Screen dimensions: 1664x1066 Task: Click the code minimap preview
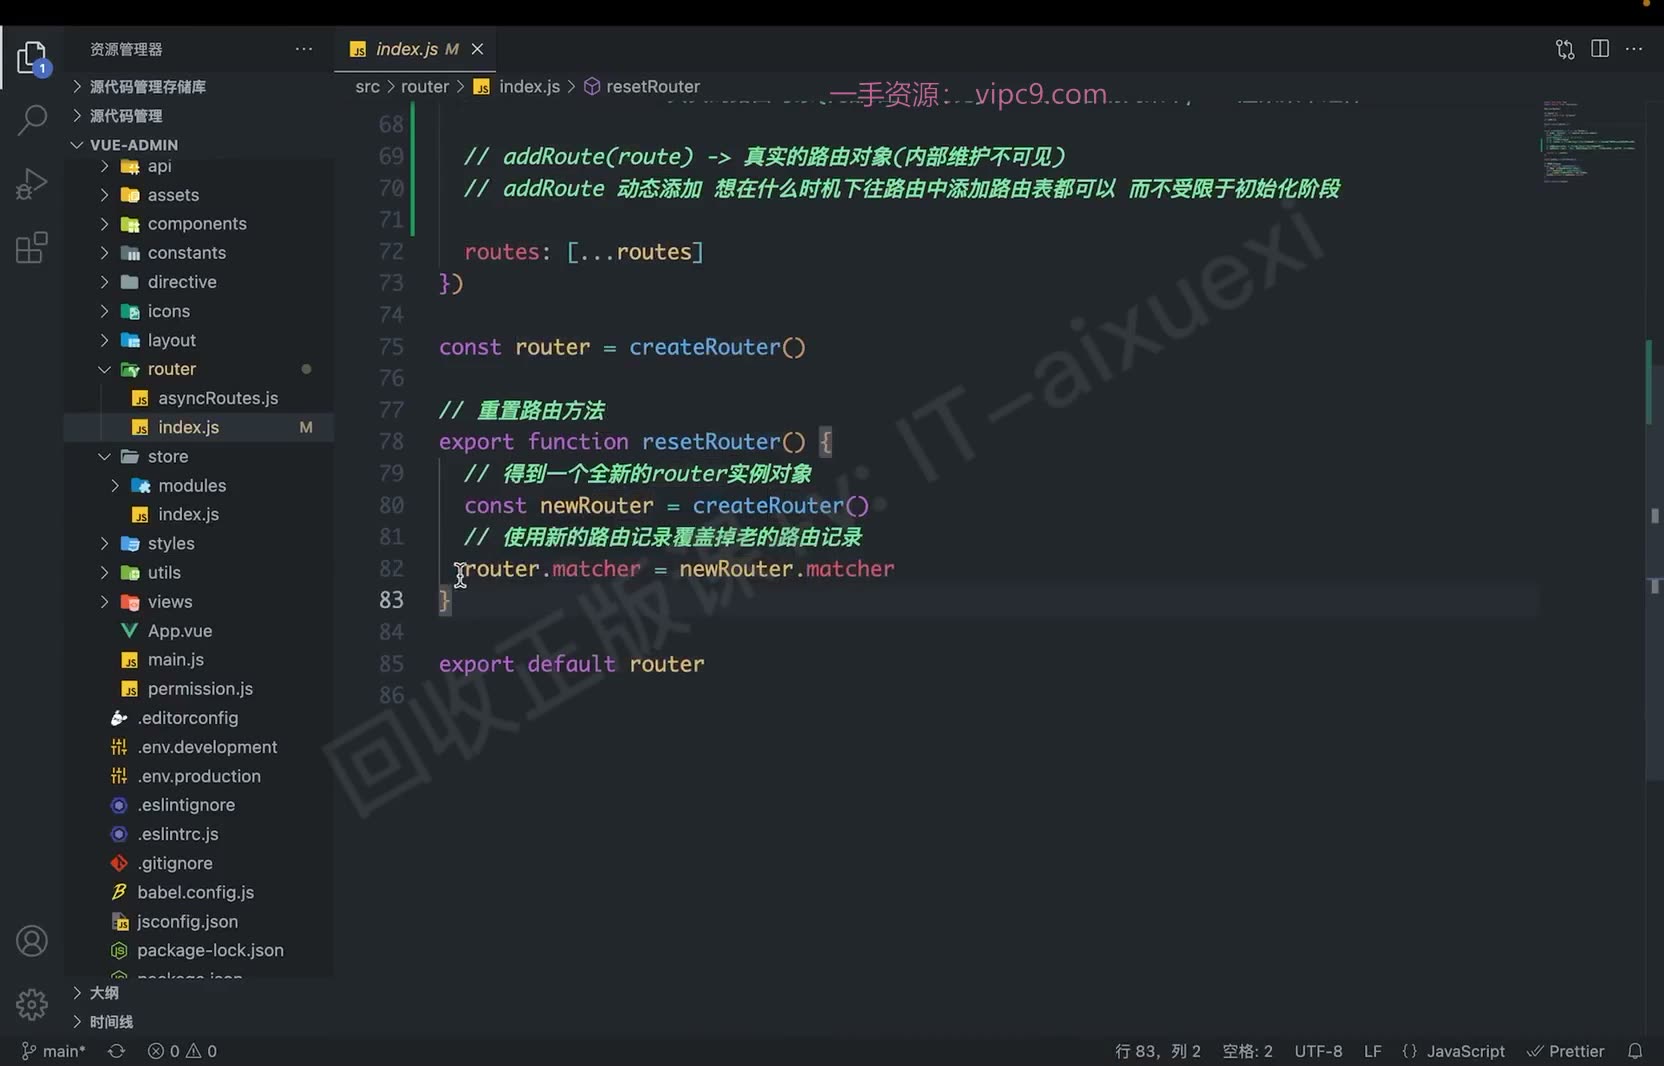tap(1590, 140)
